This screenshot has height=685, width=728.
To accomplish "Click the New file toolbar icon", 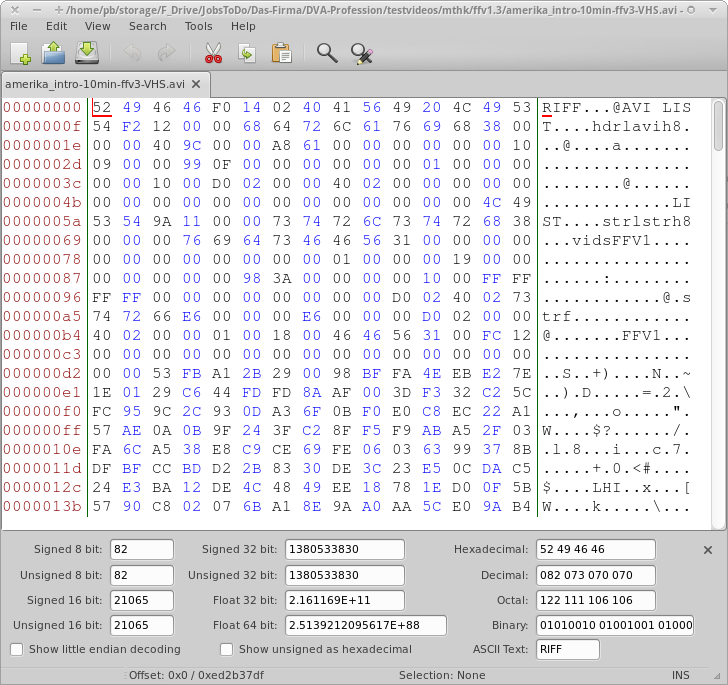I will (20, 53).
